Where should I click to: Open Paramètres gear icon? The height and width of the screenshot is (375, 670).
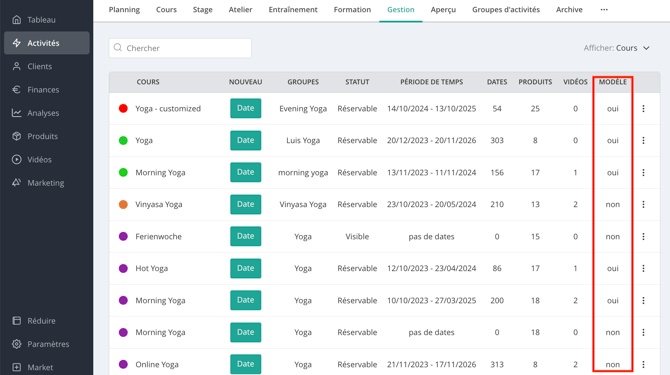17,344
